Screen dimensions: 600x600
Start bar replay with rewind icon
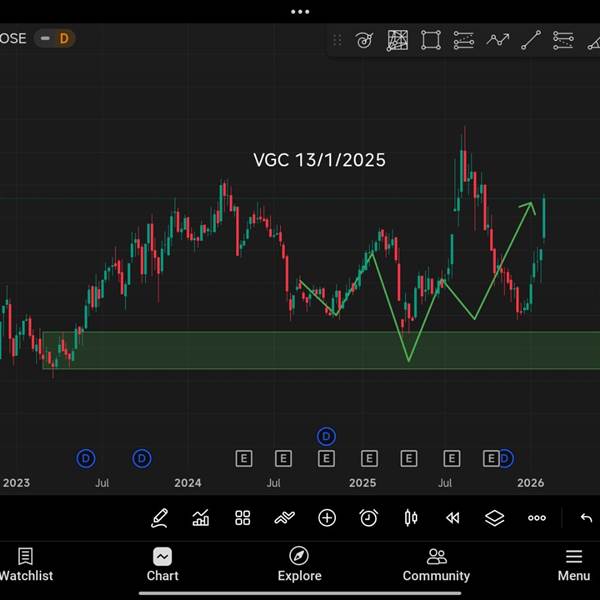[453, 518]
